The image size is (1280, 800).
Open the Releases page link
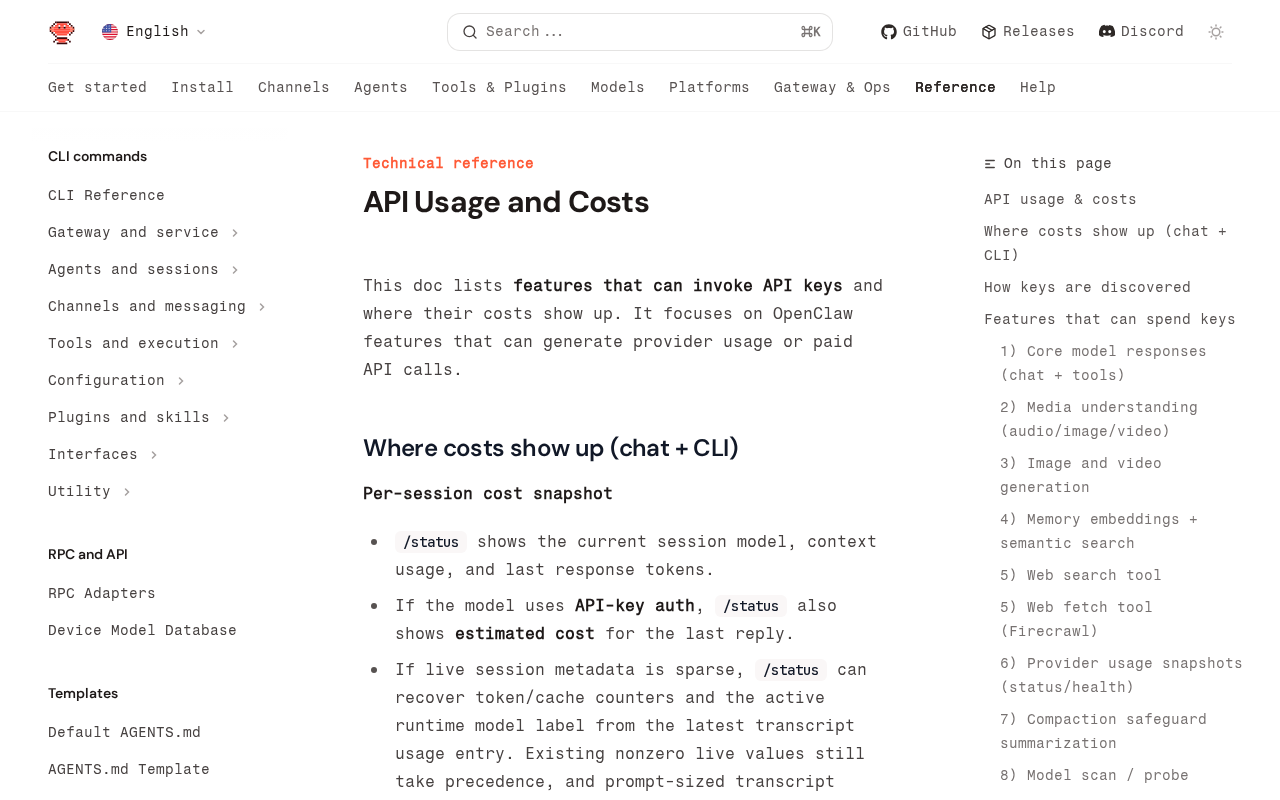tap(1027, 32)
